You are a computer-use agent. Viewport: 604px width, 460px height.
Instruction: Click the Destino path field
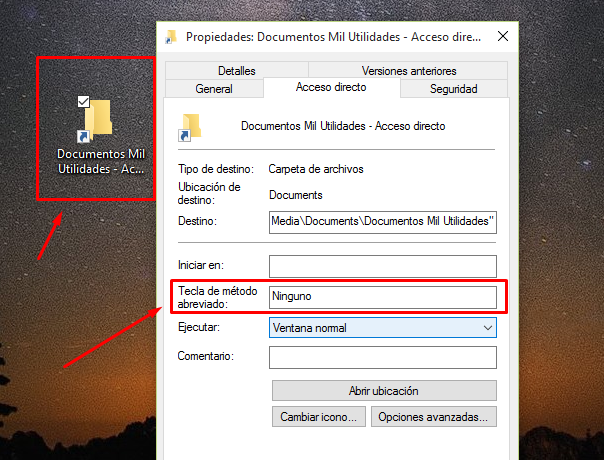pyautogui.click(x=383, y=222)
